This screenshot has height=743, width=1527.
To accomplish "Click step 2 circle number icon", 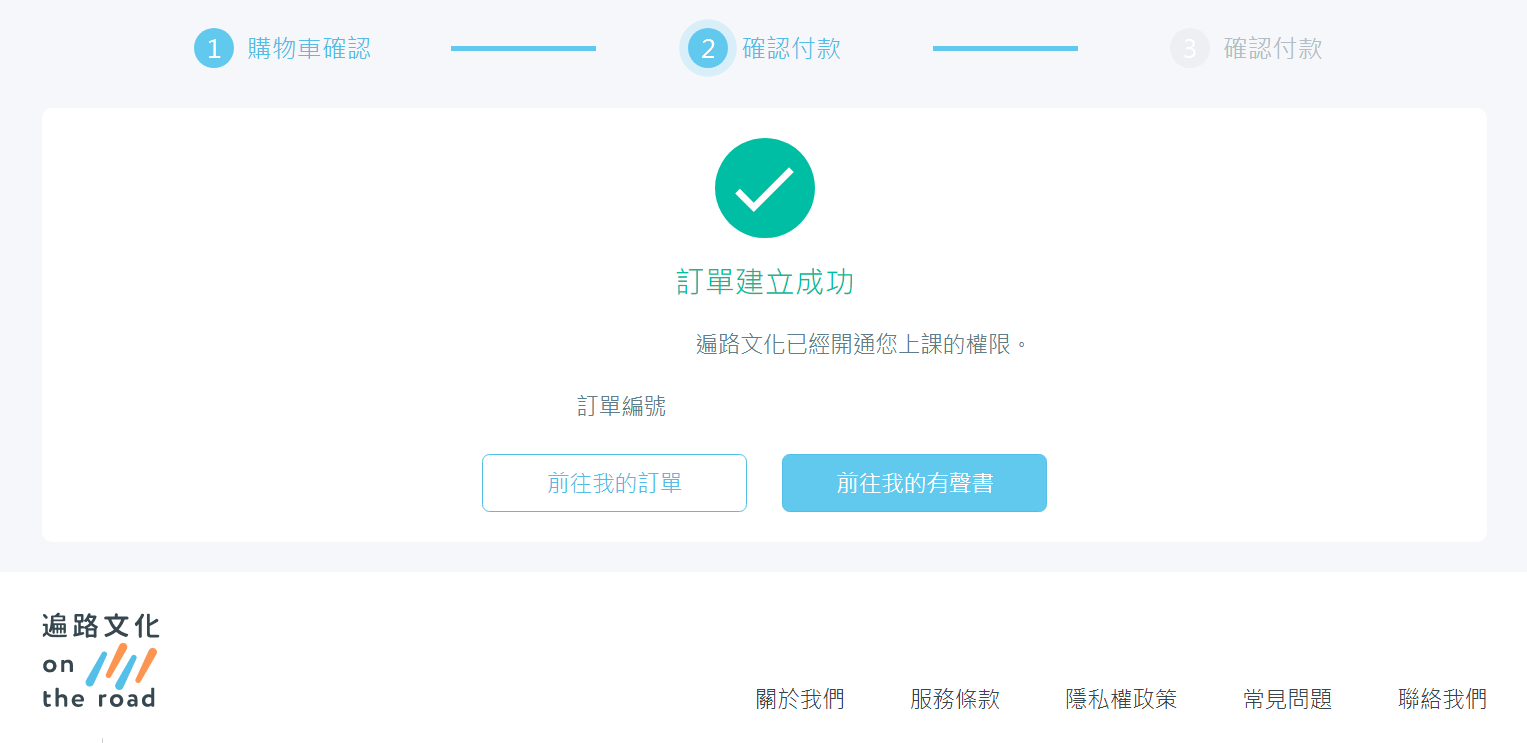I will (x=708, y=48).
